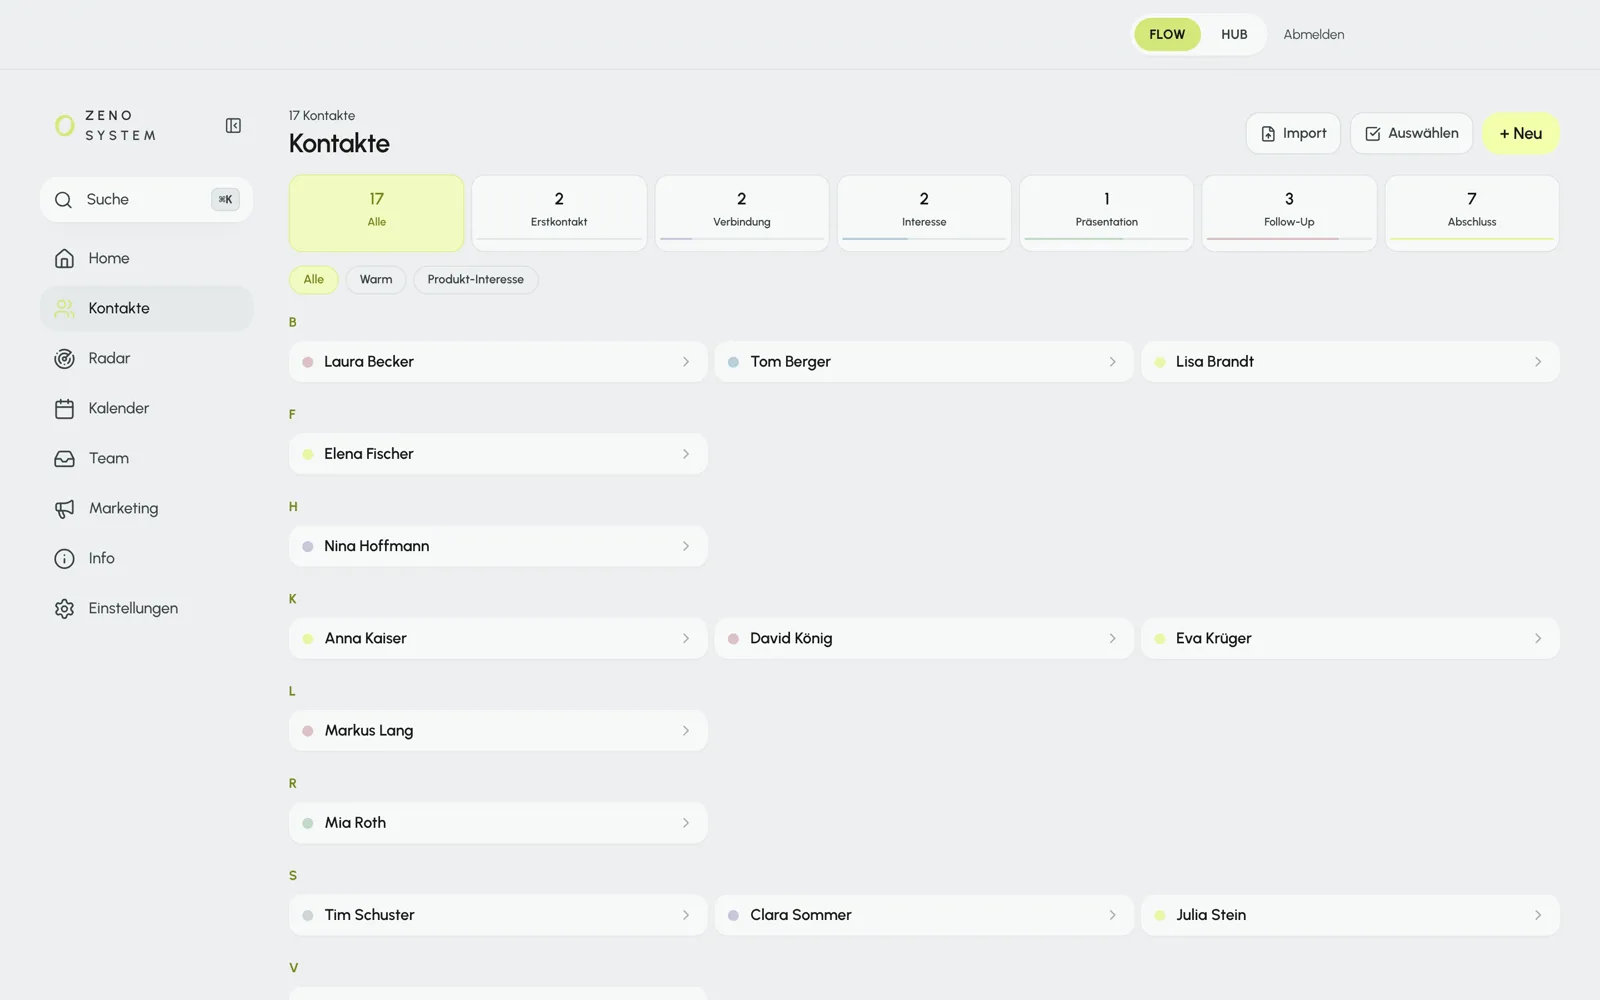Open Kalender in sidebar
This screenshot has height=1000, width=1600.
146,409
